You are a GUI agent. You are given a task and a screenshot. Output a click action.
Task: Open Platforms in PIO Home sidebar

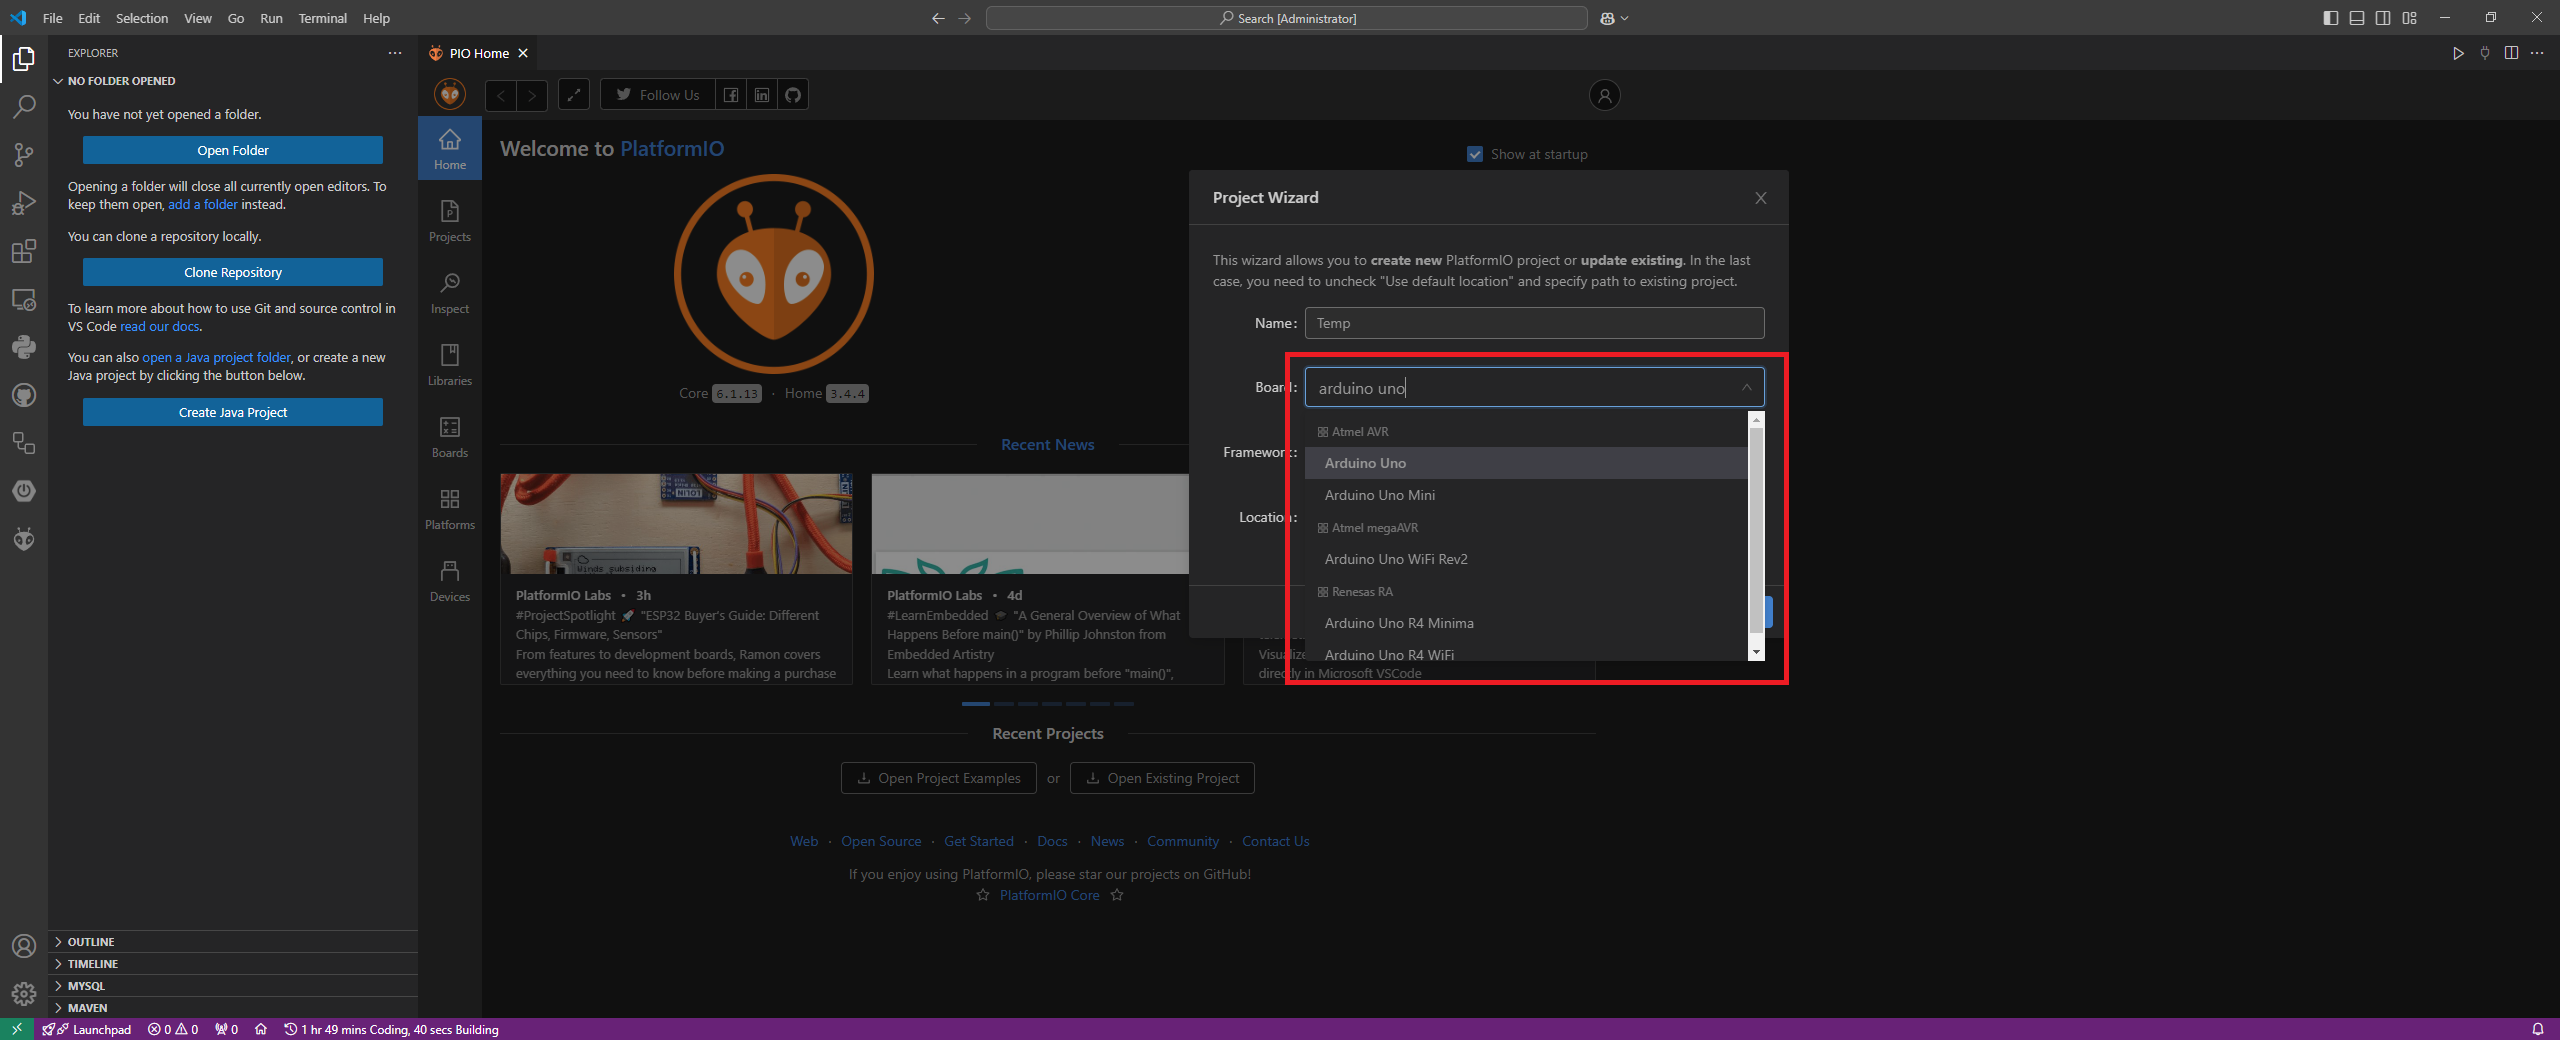click(450, 508)
